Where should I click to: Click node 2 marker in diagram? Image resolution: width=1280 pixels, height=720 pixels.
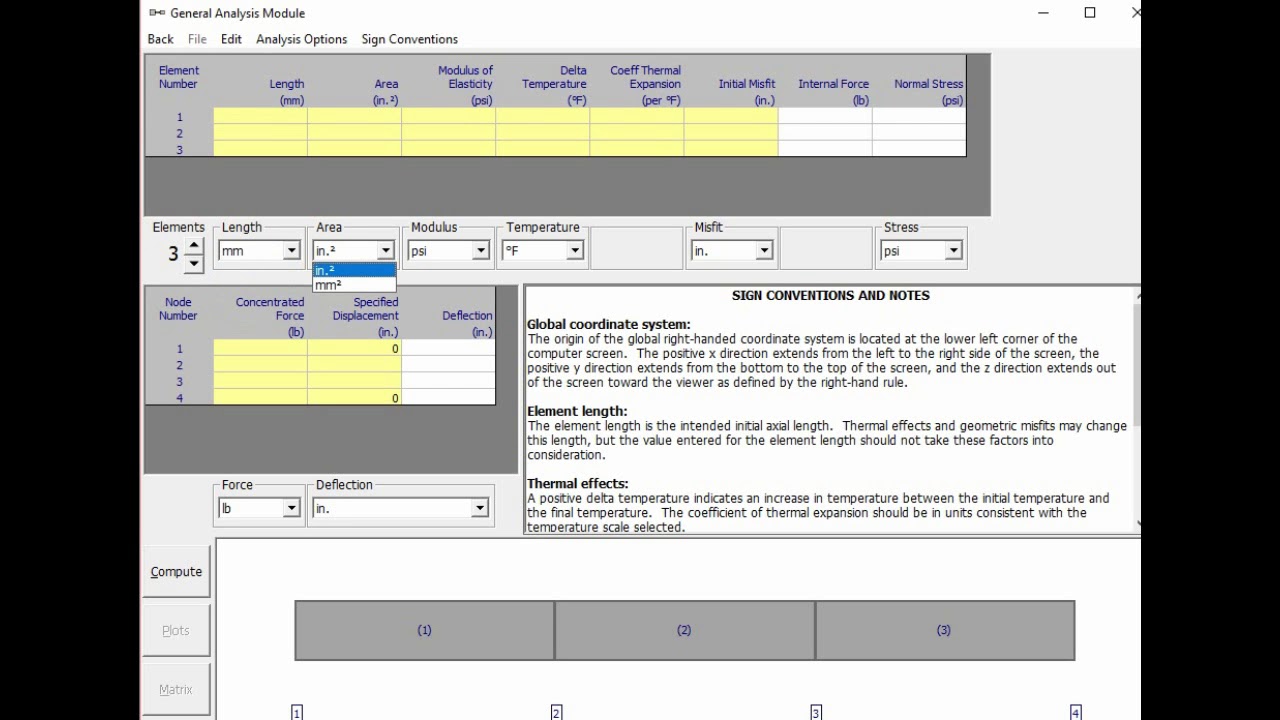556,712
